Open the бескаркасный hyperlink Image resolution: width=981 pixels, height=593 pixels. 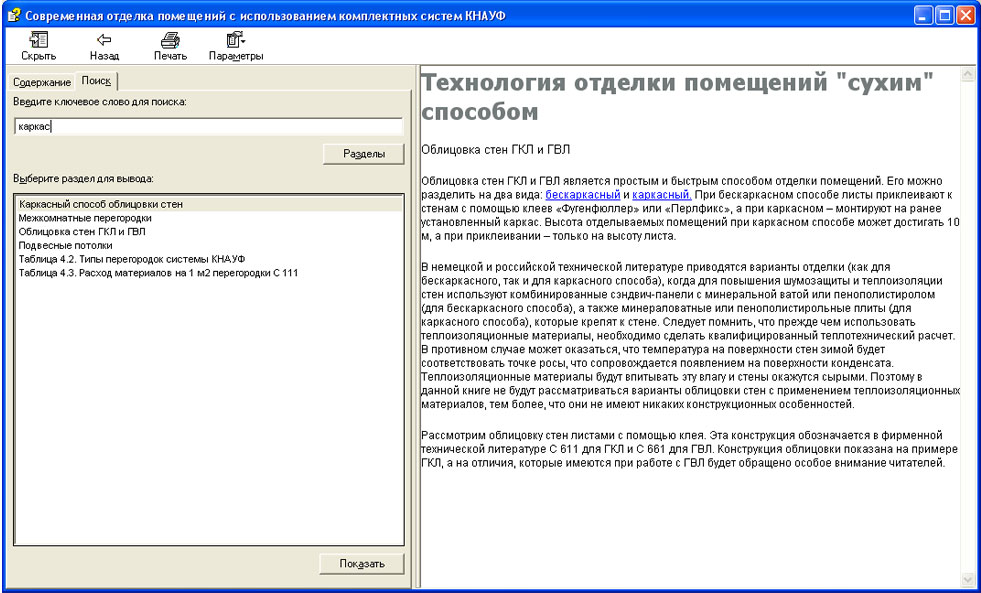tap(582, 195)
